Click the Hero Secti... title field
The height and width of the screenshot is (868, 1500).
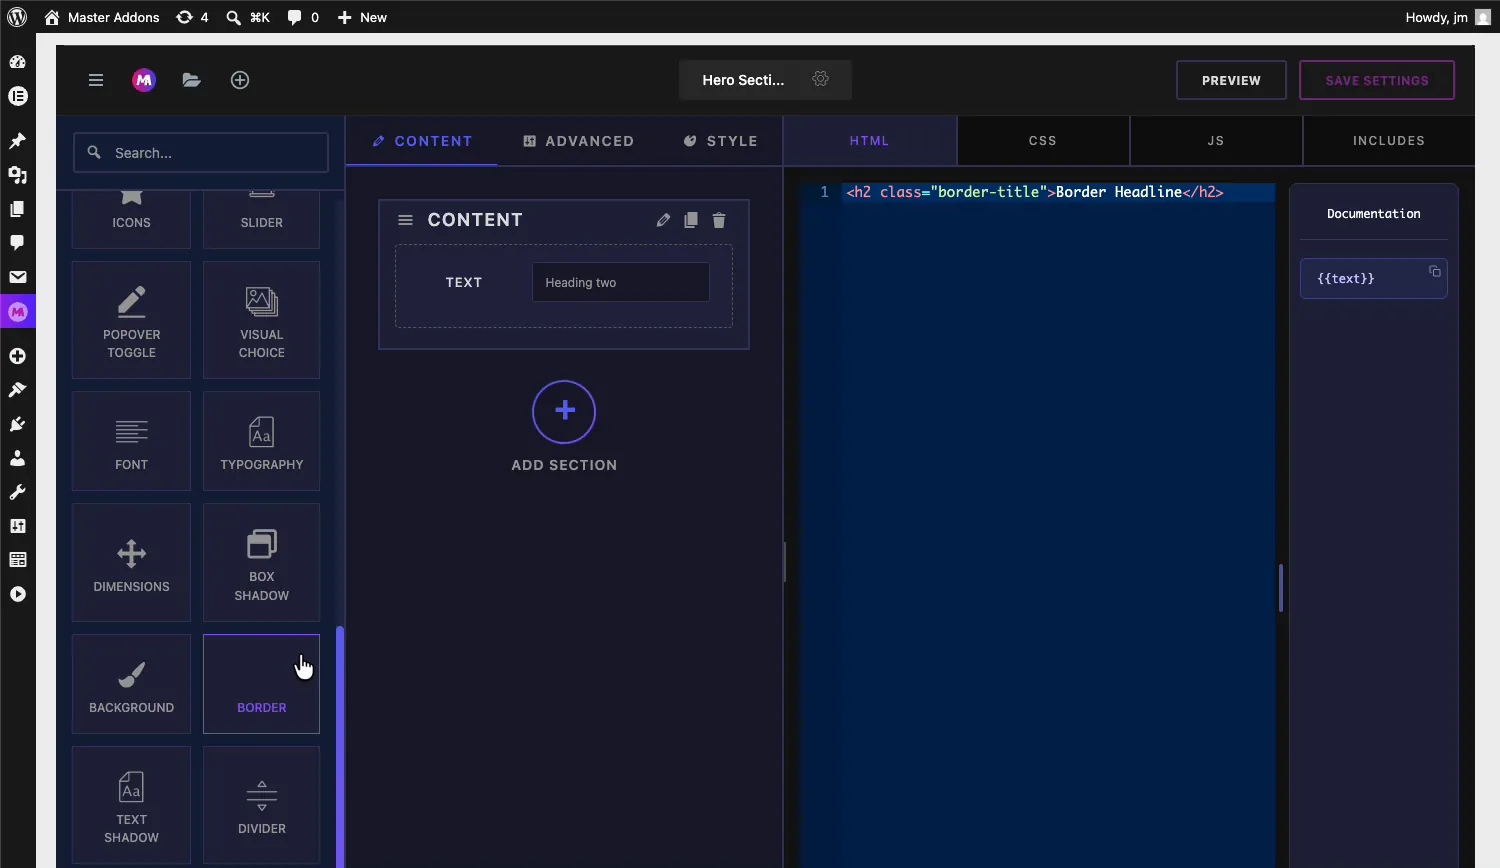[x=743, y=80]
